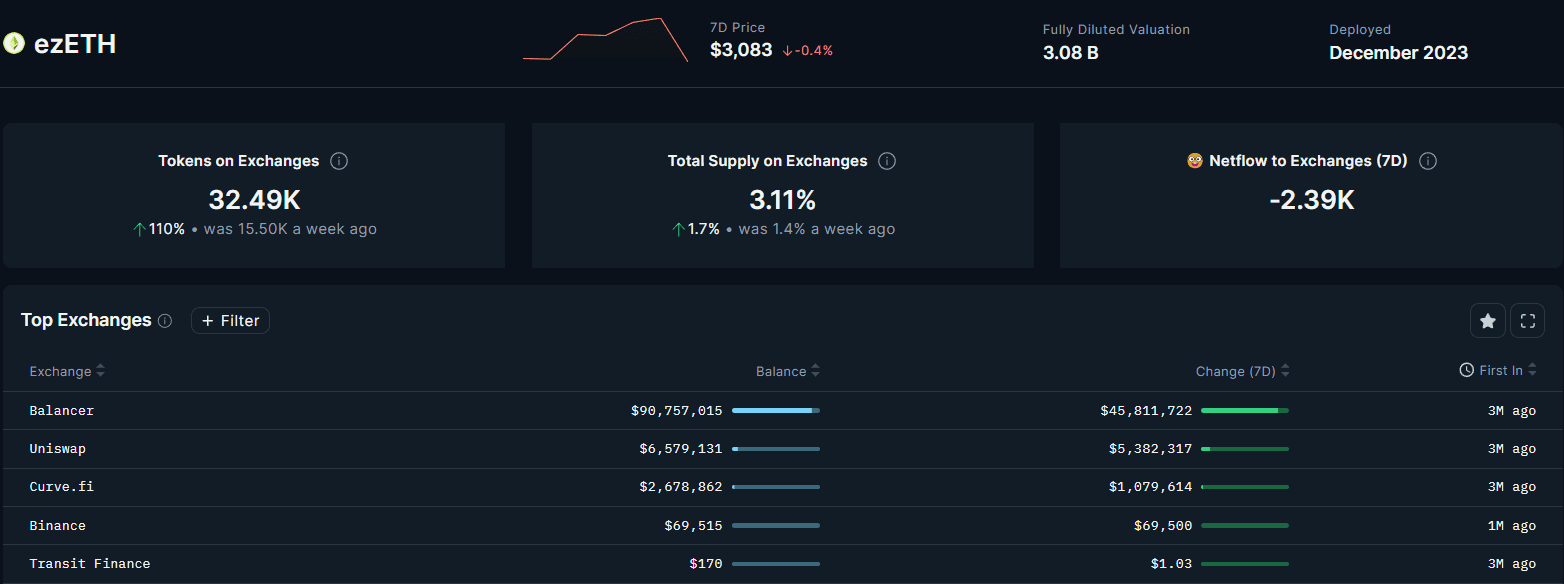Click info icon beside Tokens on Exchanges
The image size is (1564, 584).
coord(339,161)
